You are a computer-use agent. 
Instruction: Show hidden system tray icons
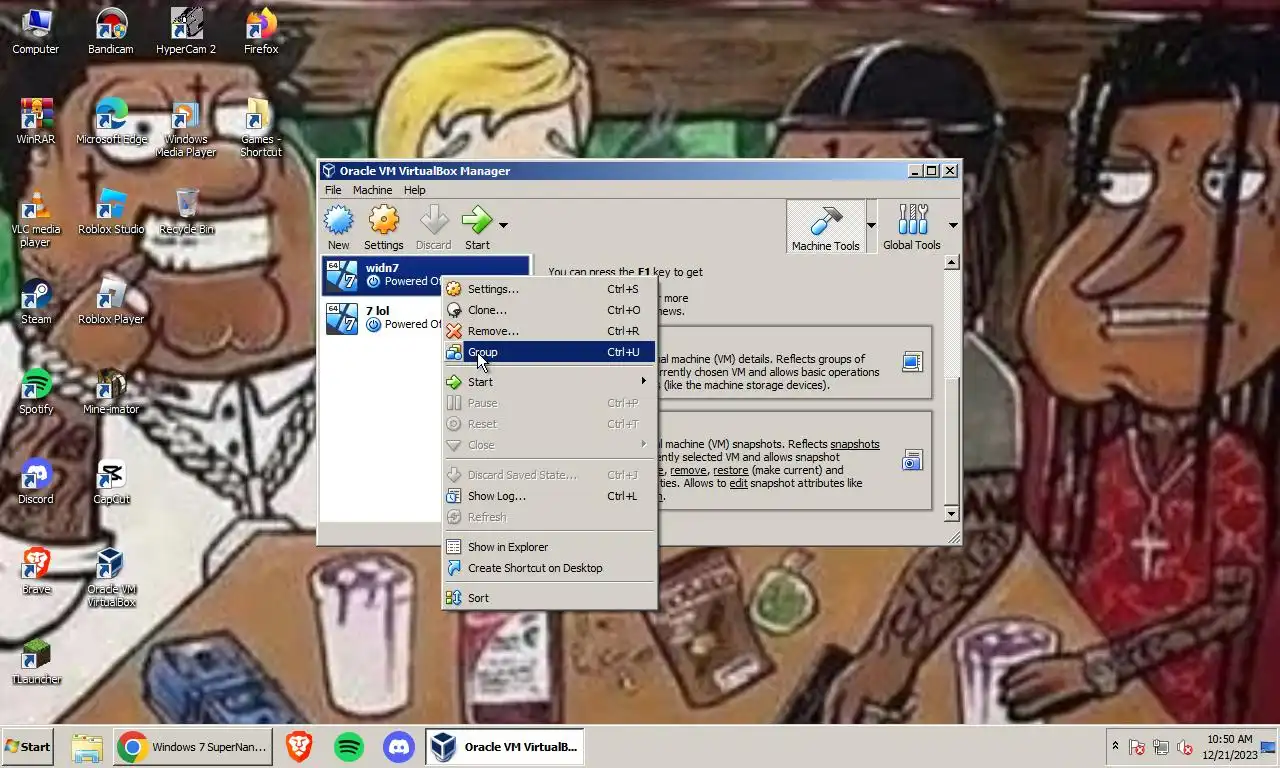pos(1115,747)
